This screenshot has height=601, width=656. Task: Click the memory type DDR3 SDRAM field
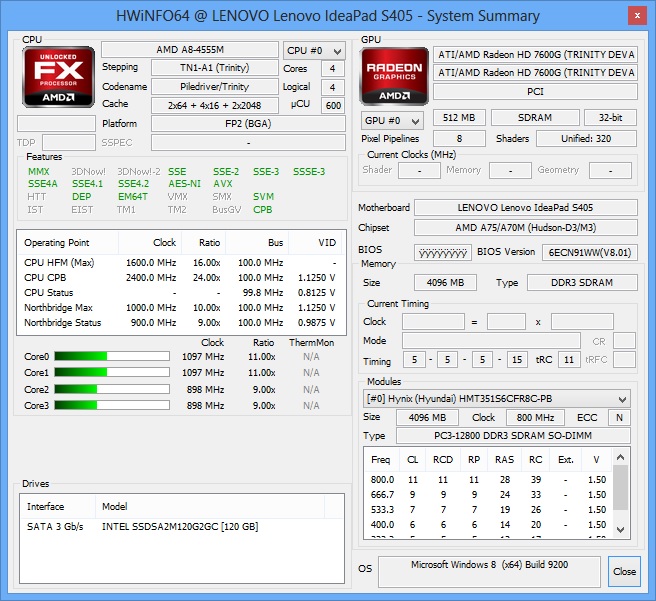[582, 283]
